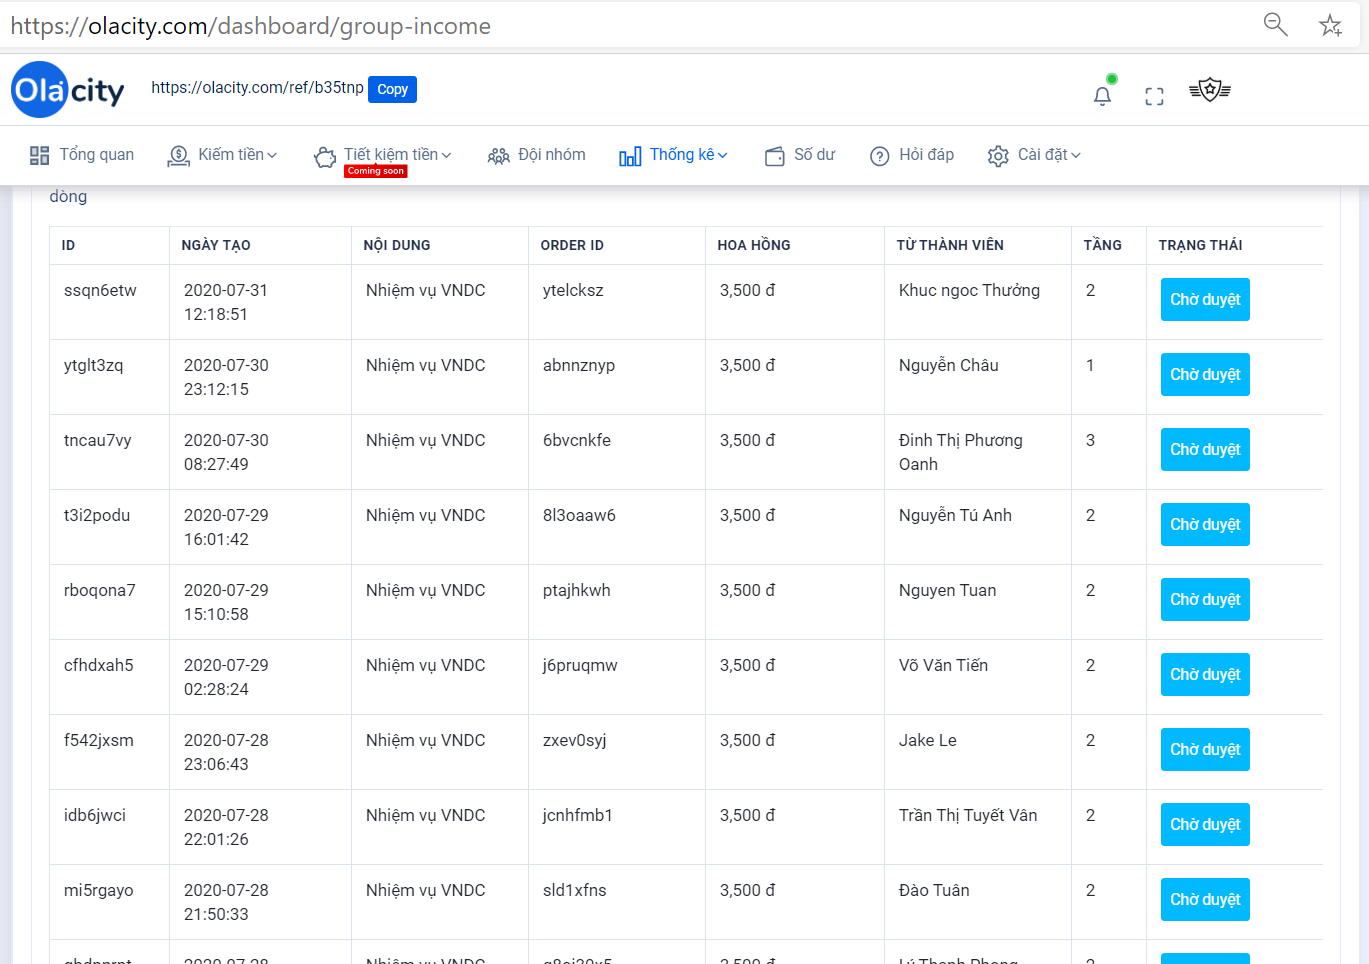
Task: Click the Cài đặt gear icon
Action: [998, 156]
